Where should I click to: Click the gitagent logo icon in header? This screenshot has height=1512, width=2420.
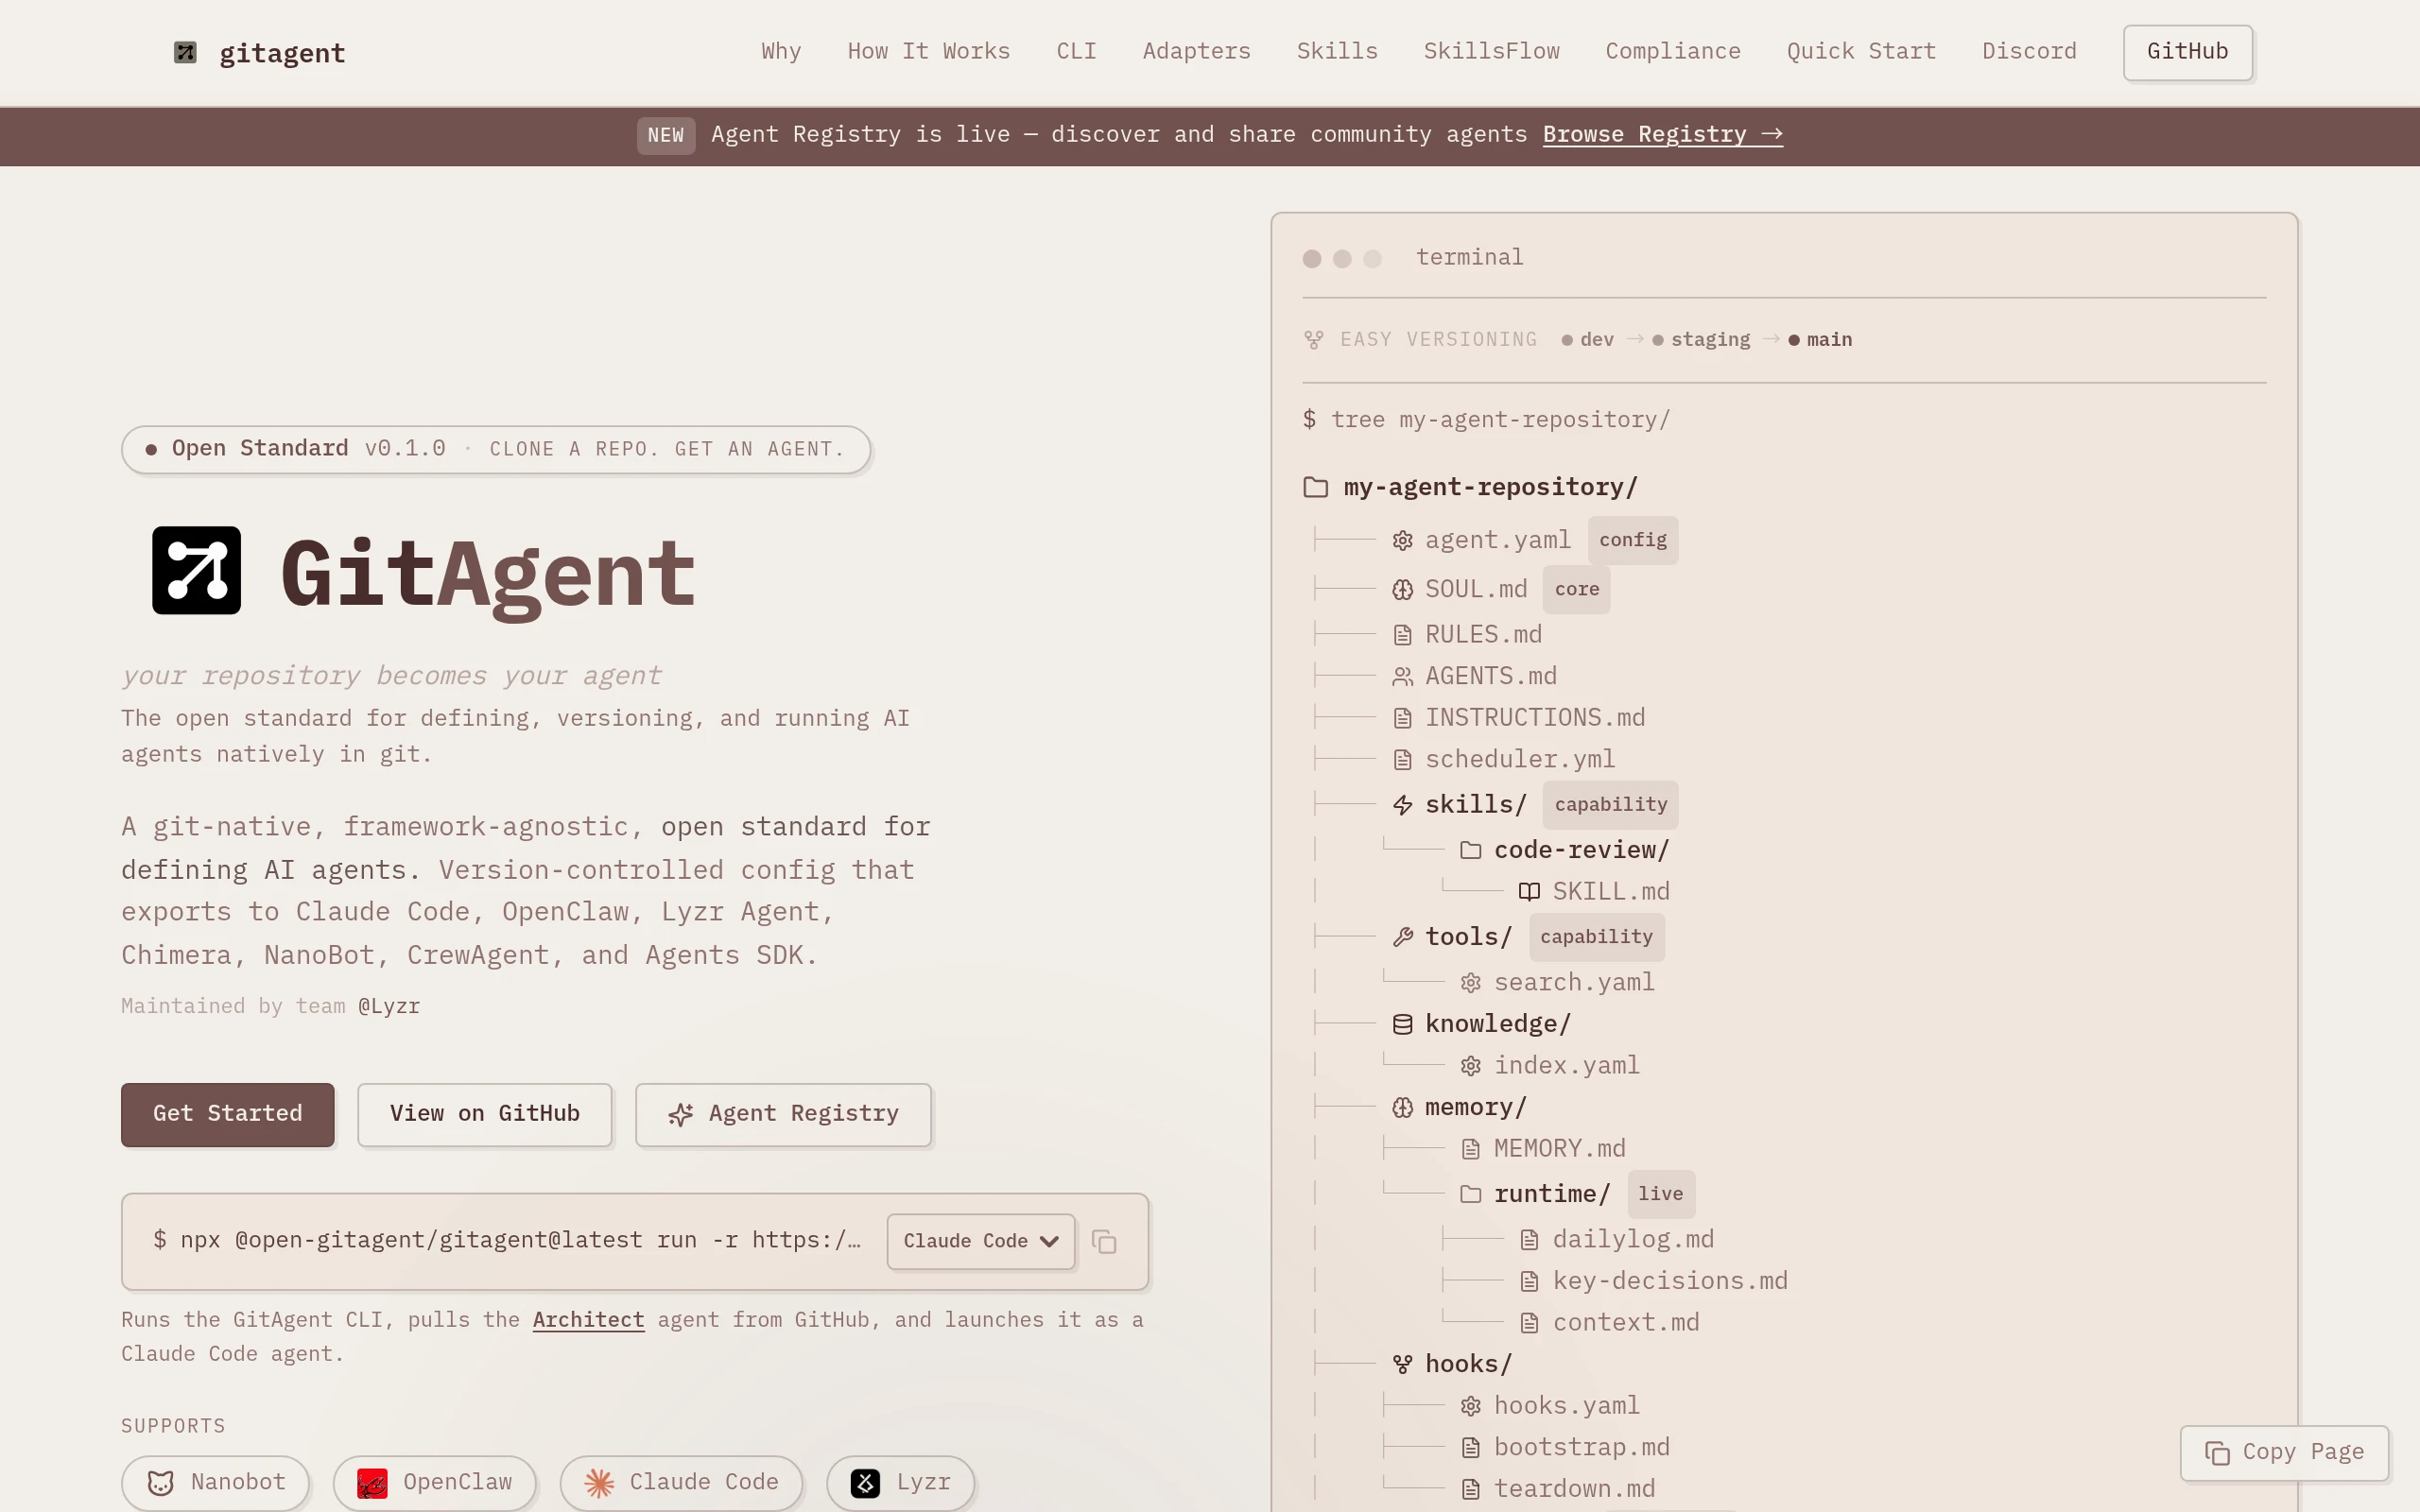(185, 52)
